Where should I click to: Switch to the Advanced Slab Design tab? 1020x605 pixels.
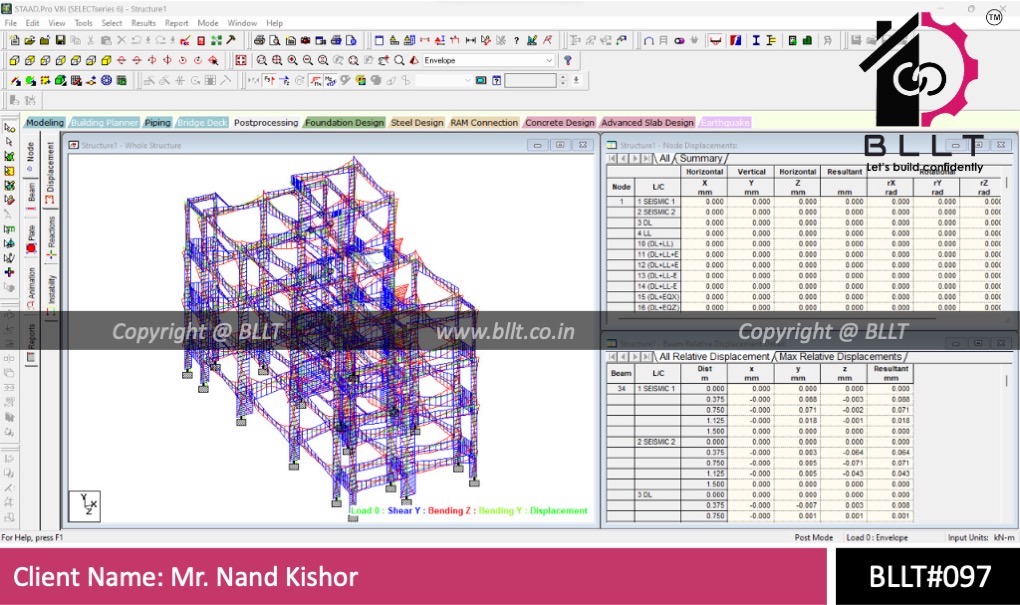(647, 122)
